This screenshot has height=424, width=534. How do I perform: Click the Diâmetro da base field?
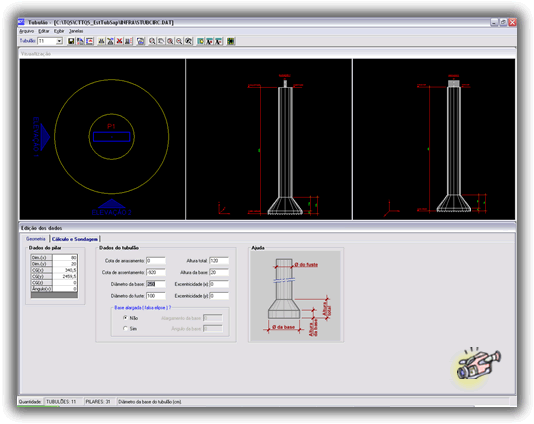pos(156,284)
